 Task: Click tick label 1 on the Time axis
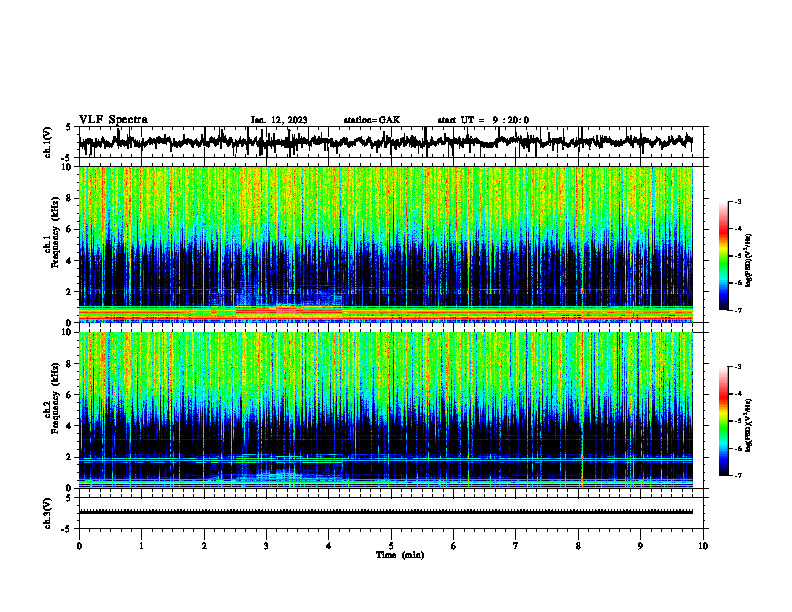click(141, 546)
